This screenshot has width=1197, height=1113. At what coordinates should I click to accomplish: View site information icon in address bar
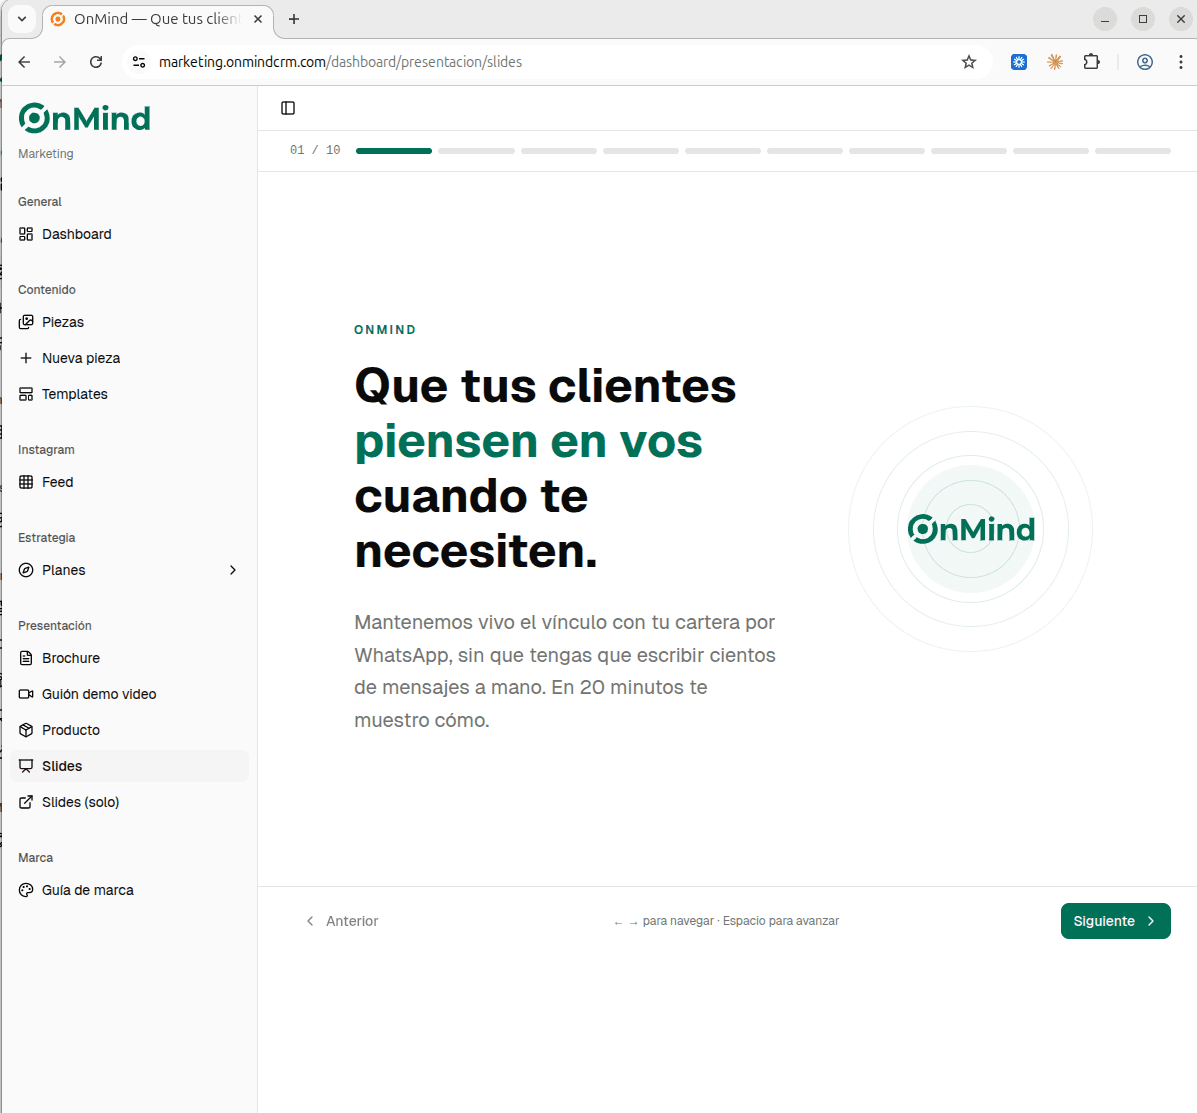139,62
